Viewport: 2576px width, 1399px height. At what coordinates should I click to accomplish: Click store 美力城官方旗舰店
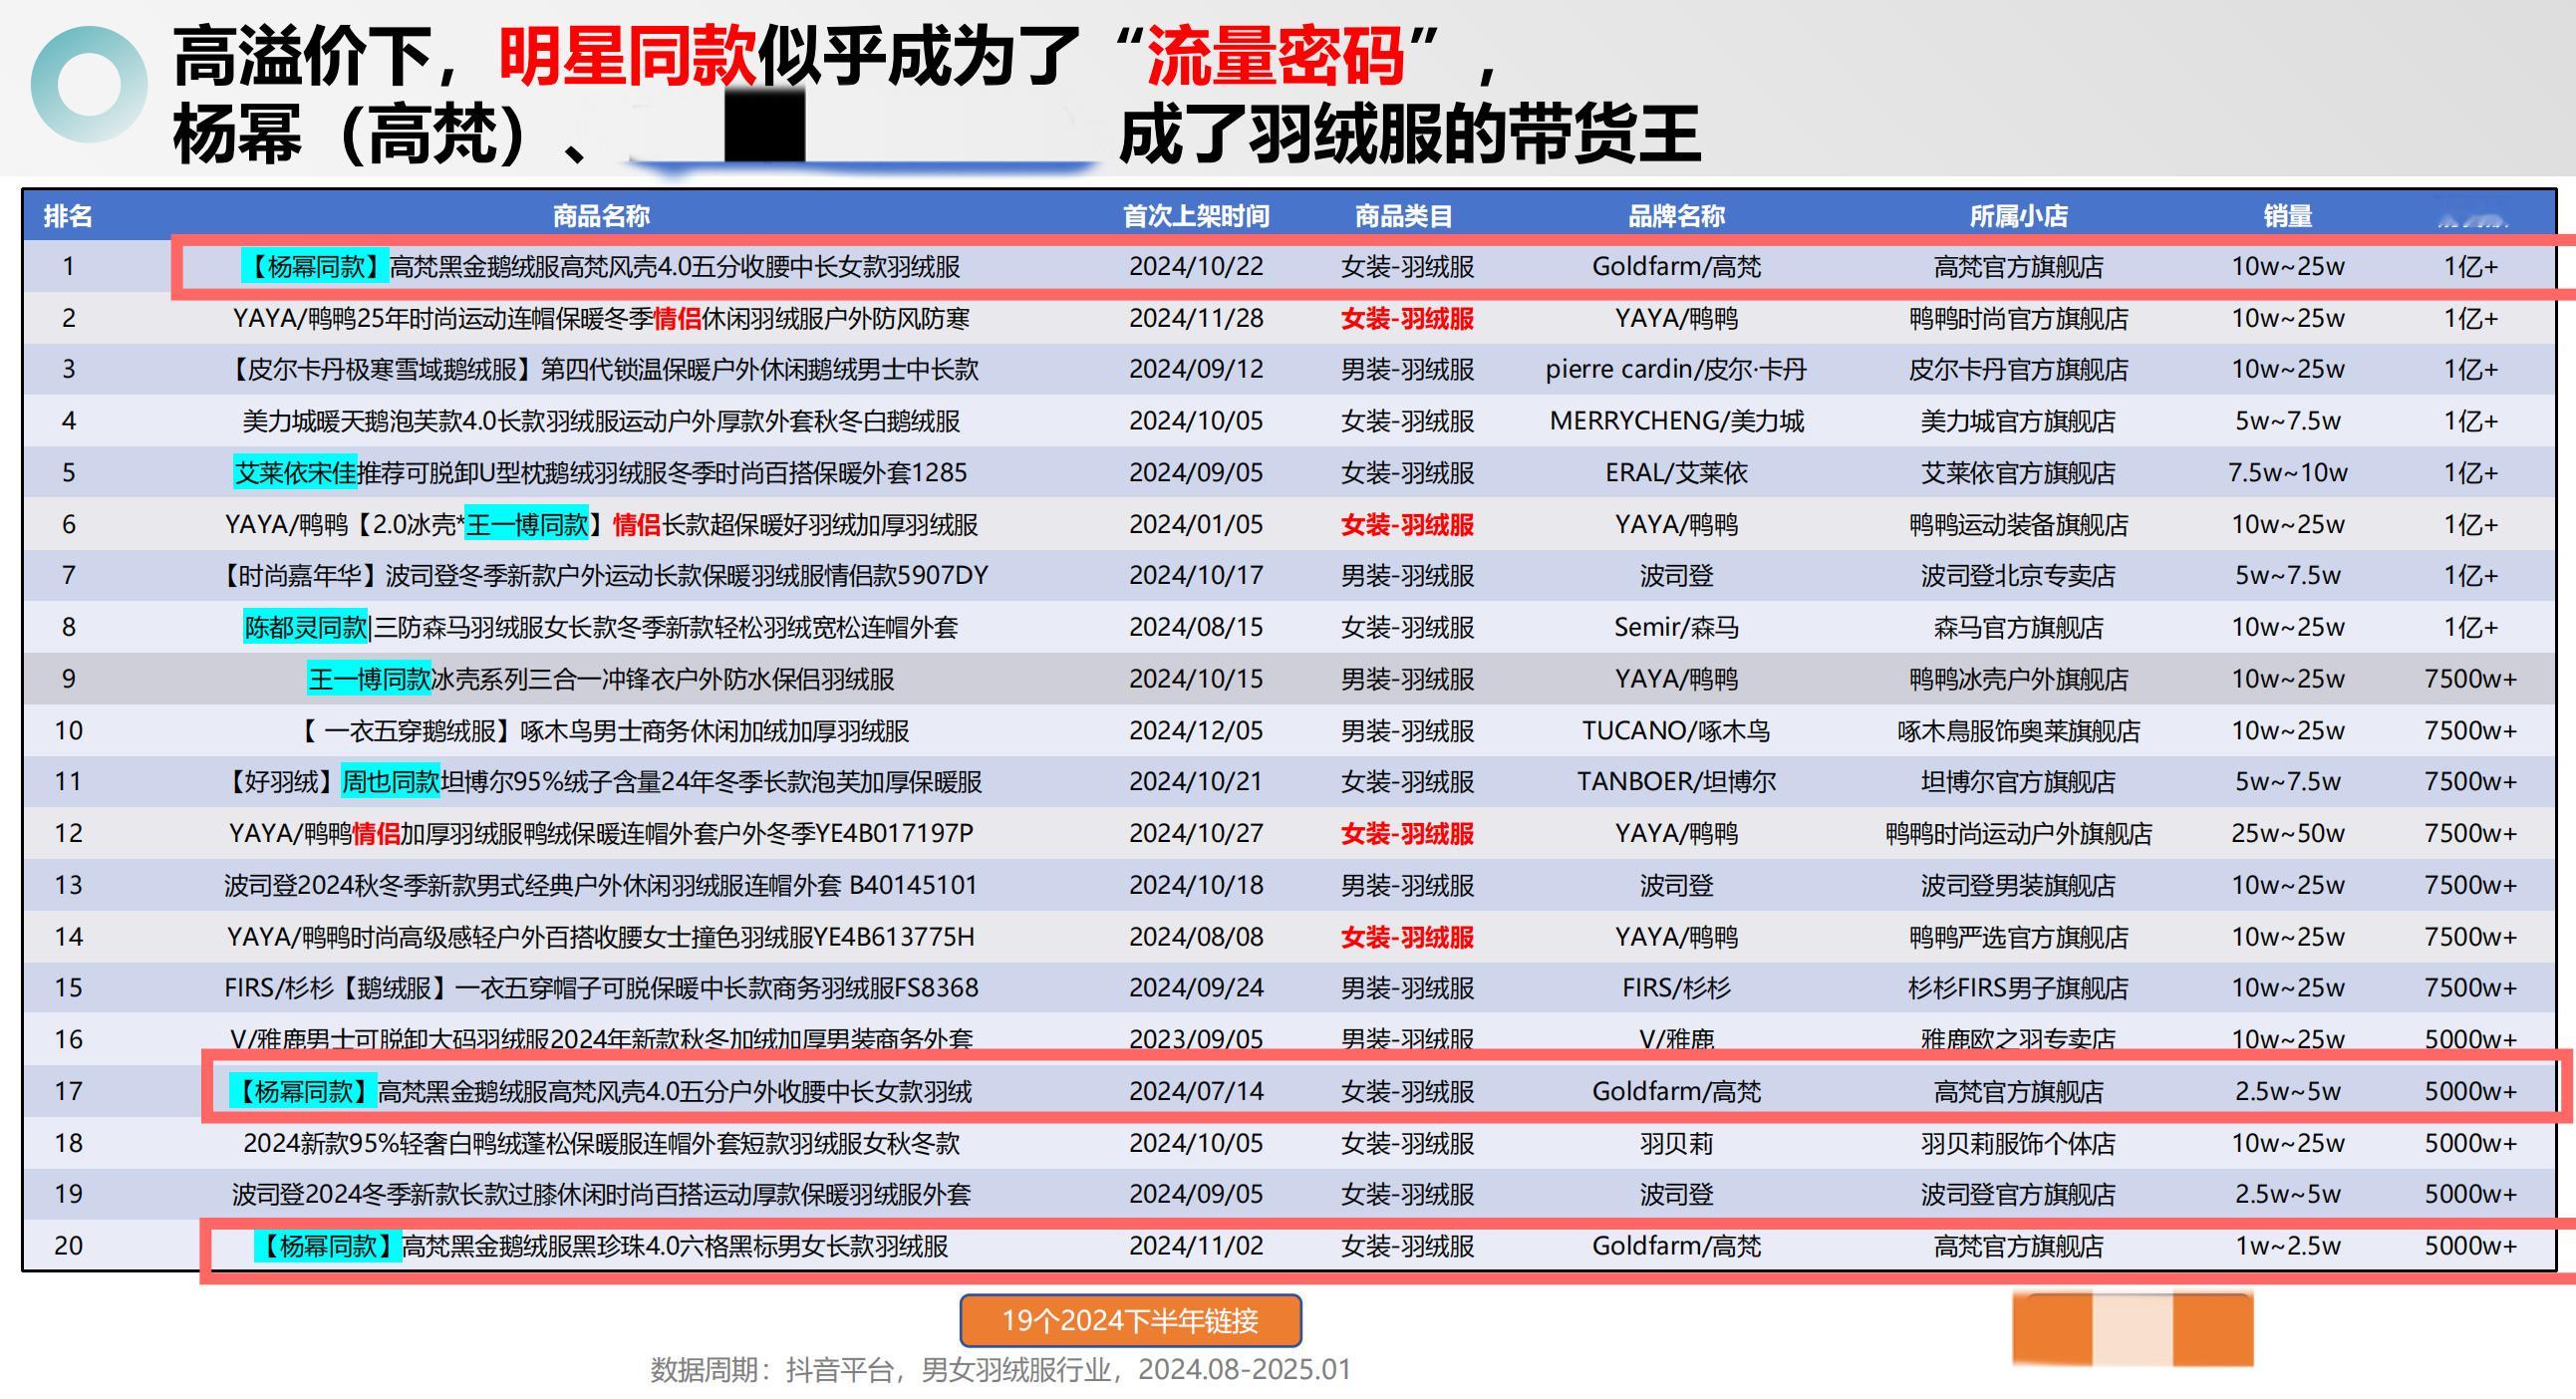coord(2018,421)
